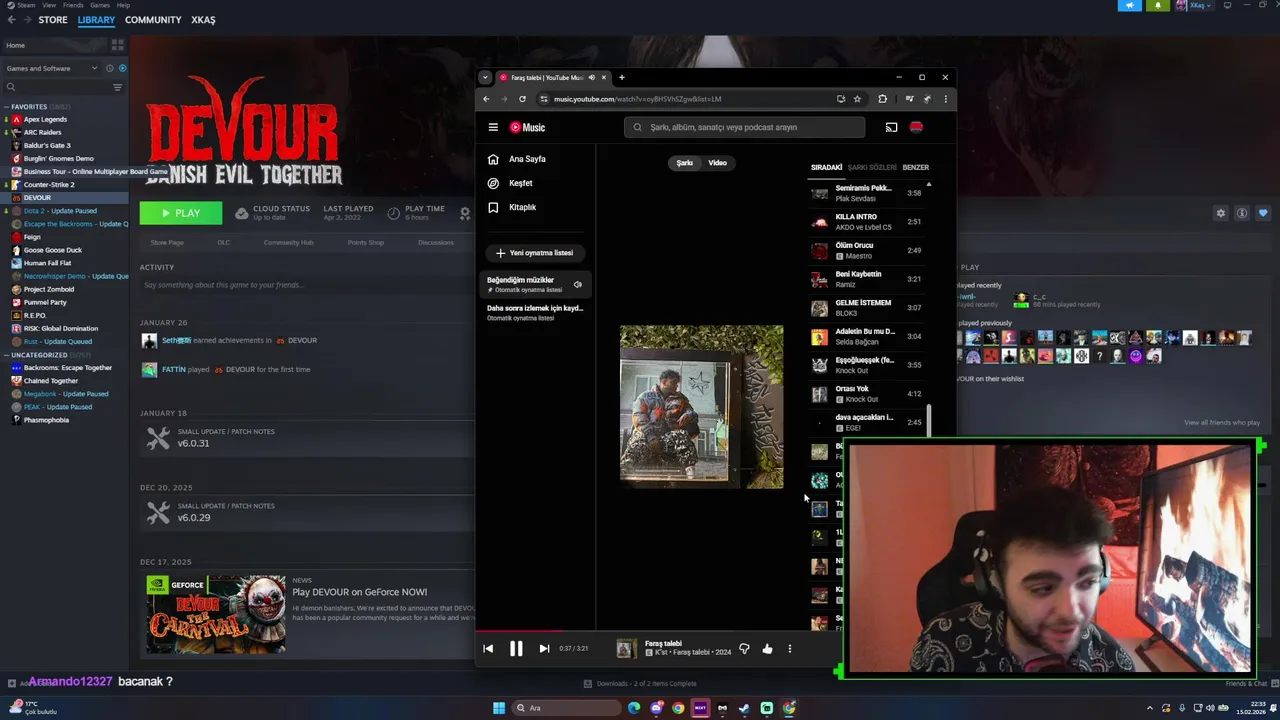
Task: View site information in the address bar
Action: pyautogui.click(x=544, y=99)
